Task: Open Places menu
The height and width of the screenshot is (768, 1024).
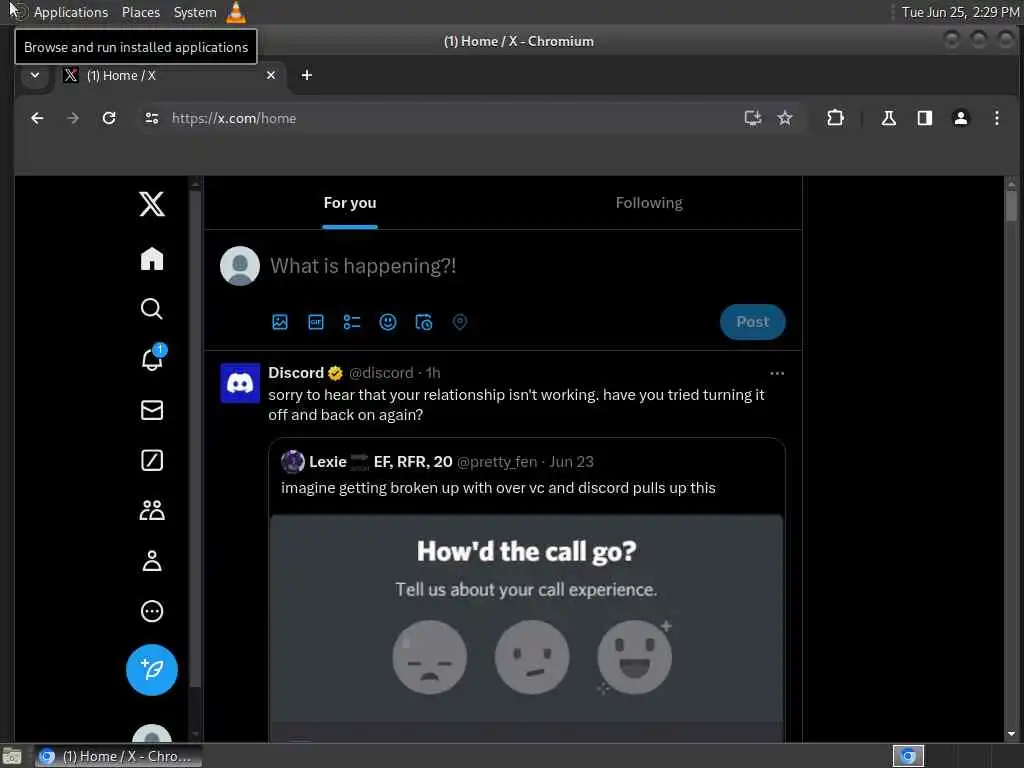Action: [141, 12]
